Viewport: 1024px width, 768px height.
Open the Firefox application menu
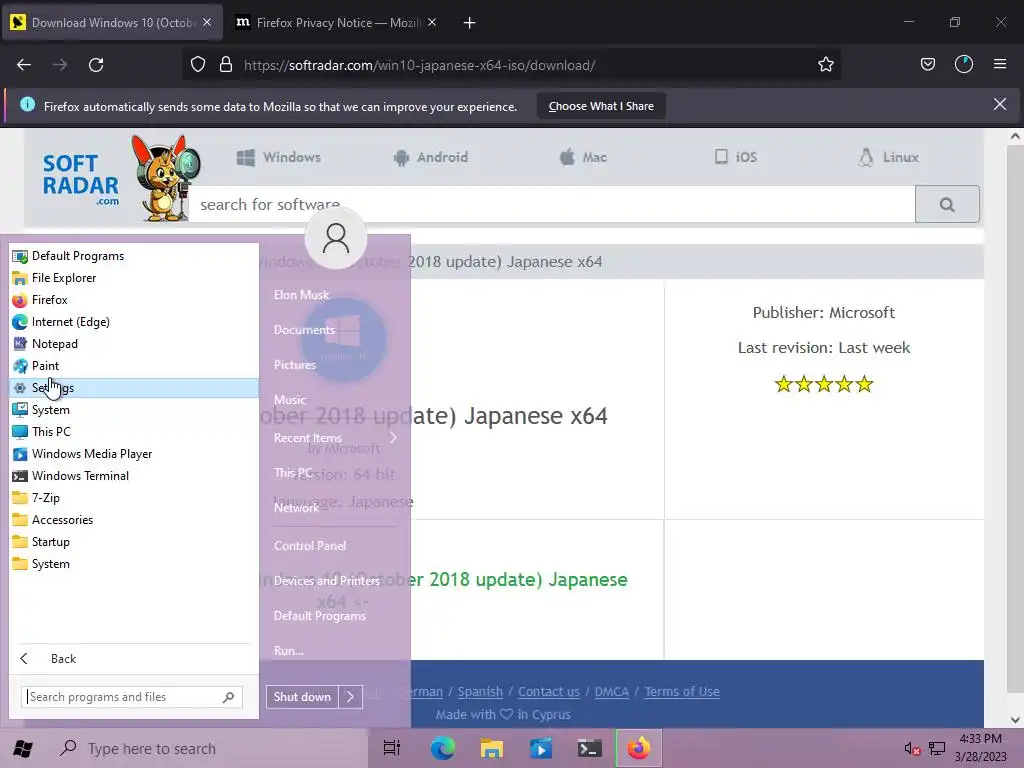(x=1000, y=65)
